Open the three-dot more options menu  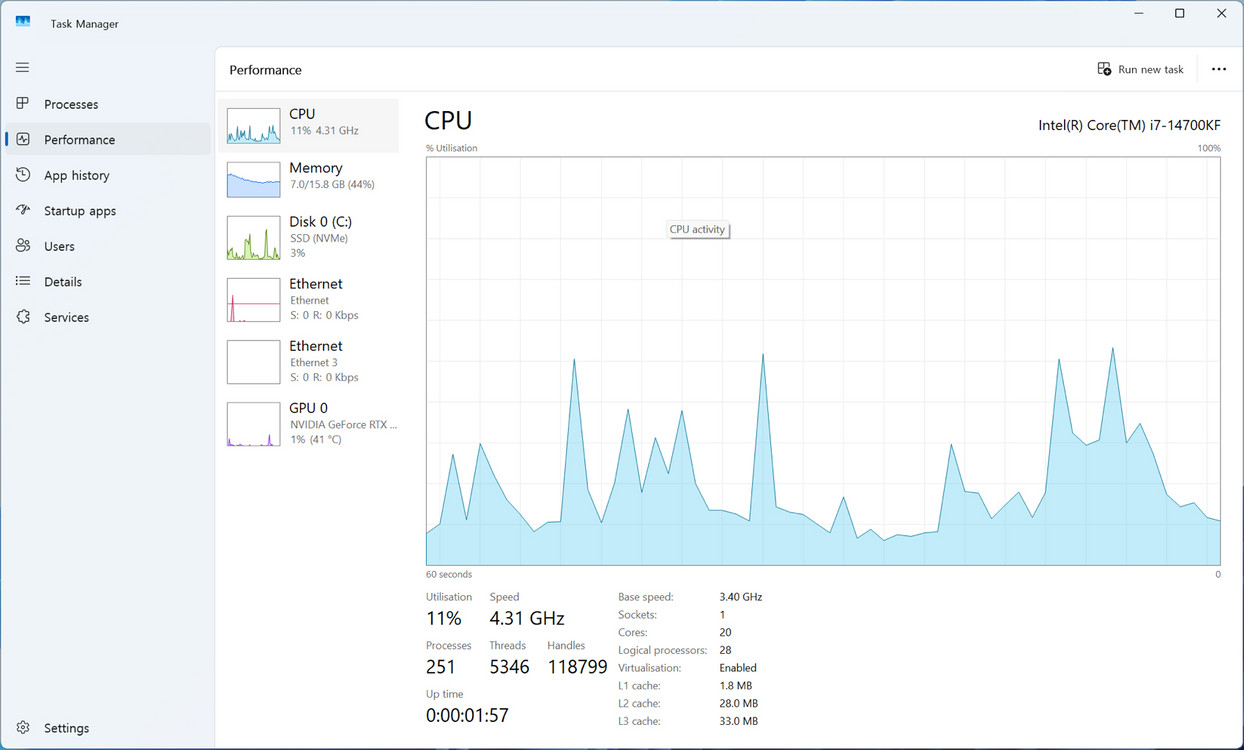point(1218,69)
